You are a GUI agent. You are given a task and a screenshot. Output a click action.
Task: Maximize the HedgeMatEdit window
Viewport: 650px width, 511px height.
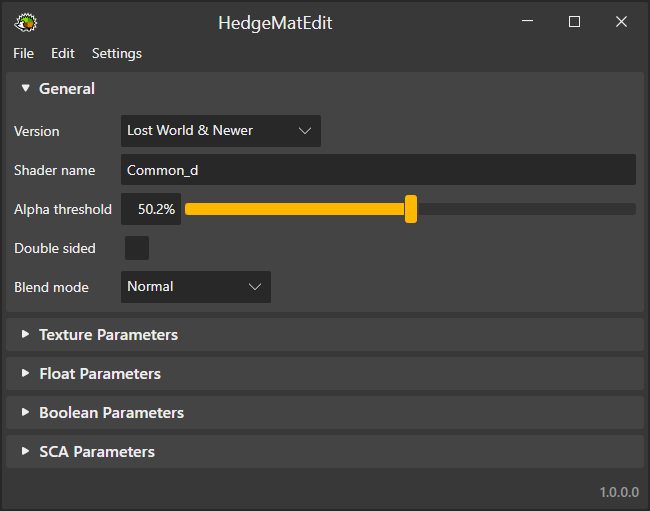tap(574, 21)
